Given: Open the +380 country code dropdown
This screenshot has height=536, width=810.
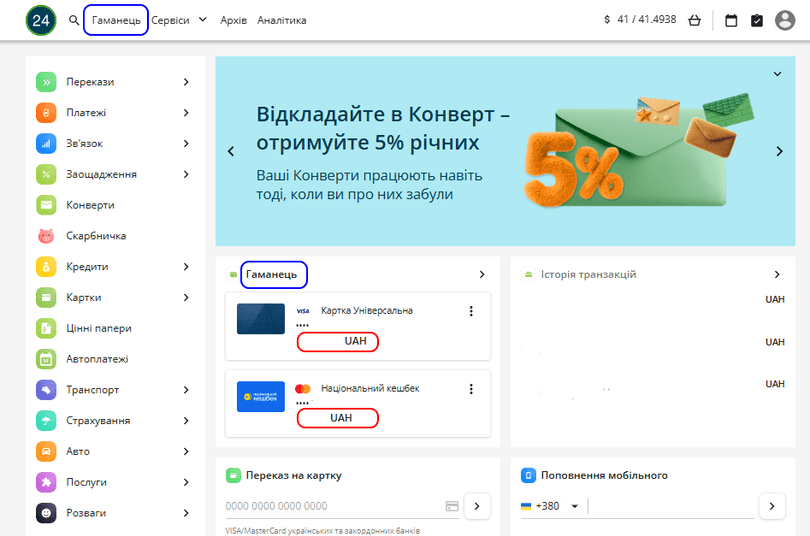Looking at the screenshot, I should coord(575,507).
